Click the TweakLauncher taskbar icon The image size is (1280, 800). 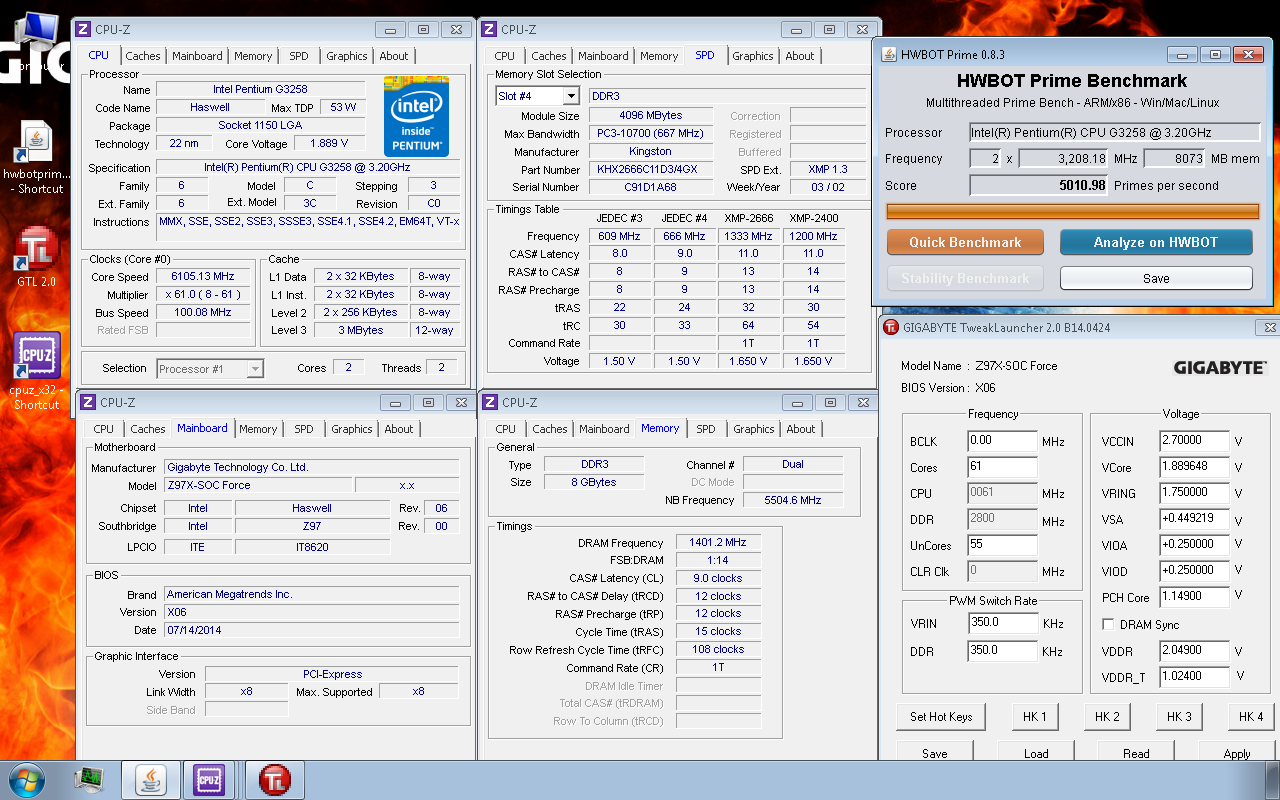(274, 779)
